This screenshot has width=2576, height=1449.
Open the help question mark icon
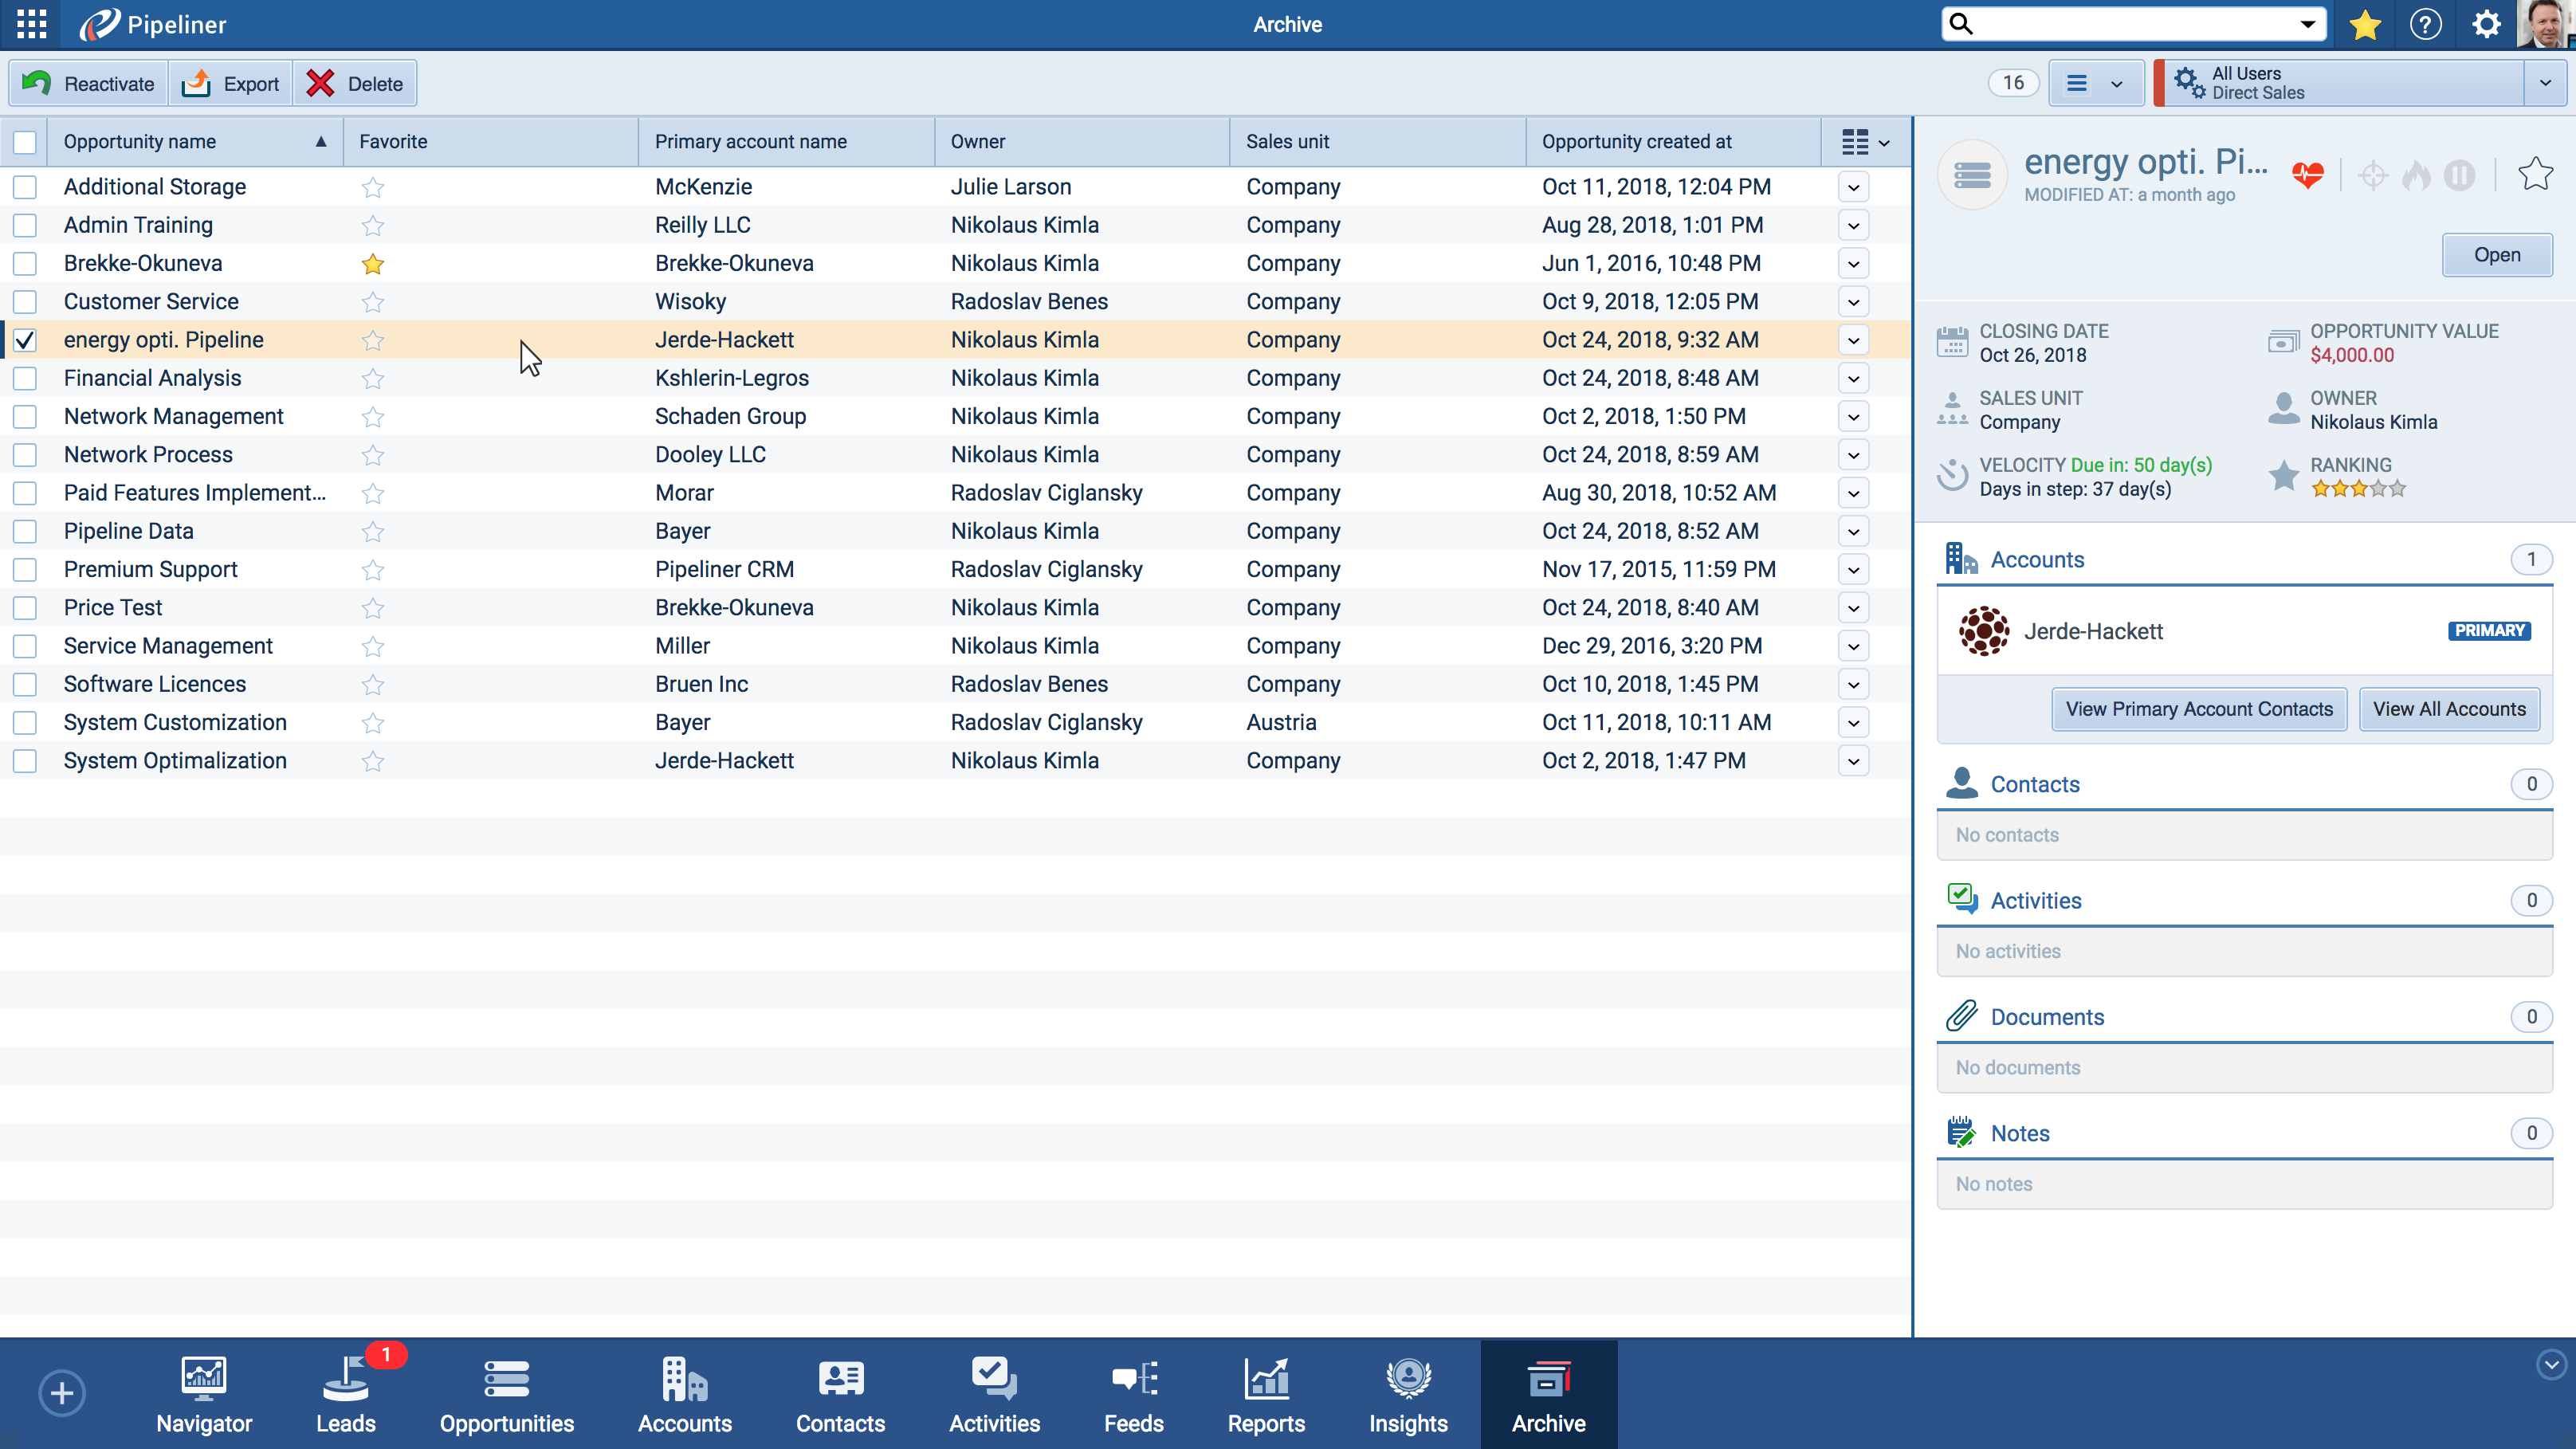pyautogui.click(x=2425, y=24)
